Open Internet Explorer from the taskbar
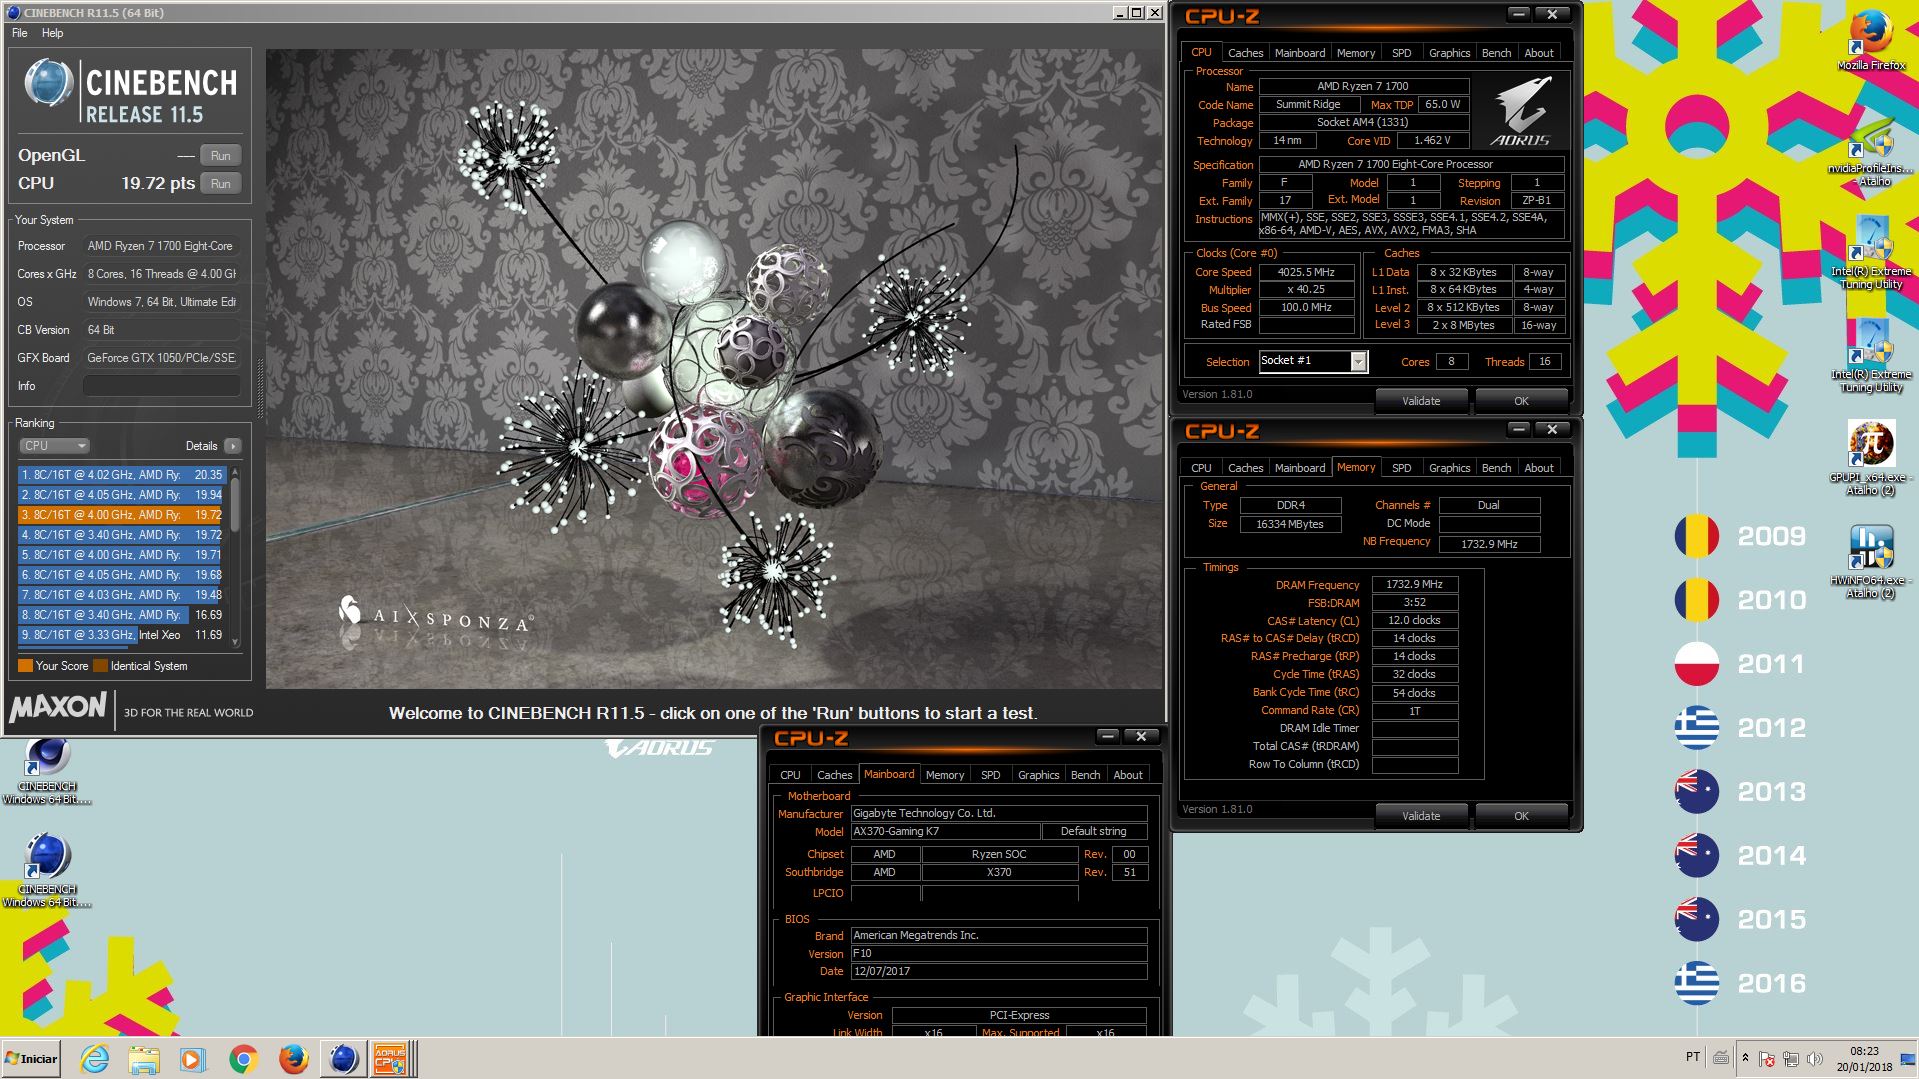Viewport: 1919px width, 1079px height. click(95, 1058)
